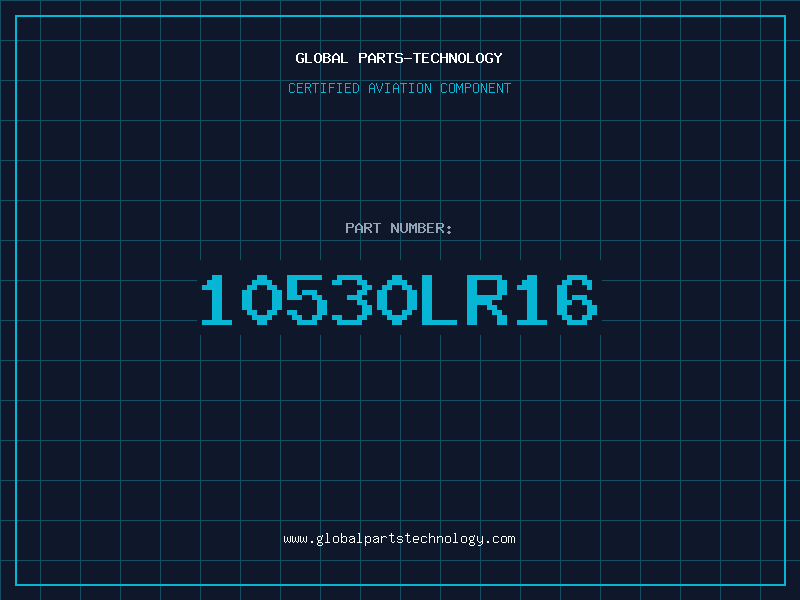
Task: Click the GLOBAL PARTS-TECHNOLOGY heading
Action: (399, 58)
